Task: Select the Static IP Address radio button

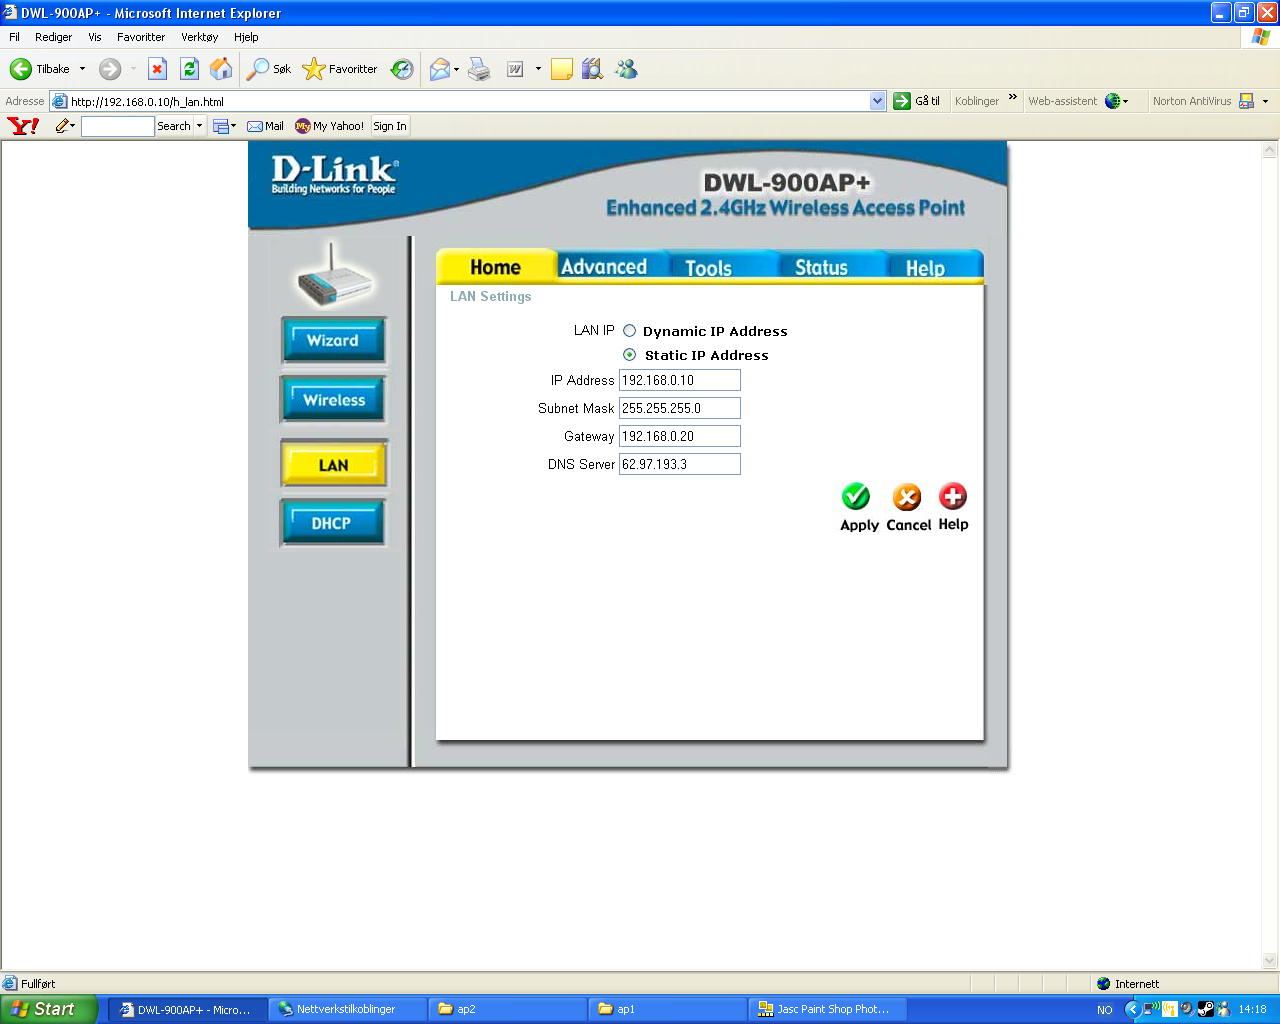Action: click(x=630, y=354)
